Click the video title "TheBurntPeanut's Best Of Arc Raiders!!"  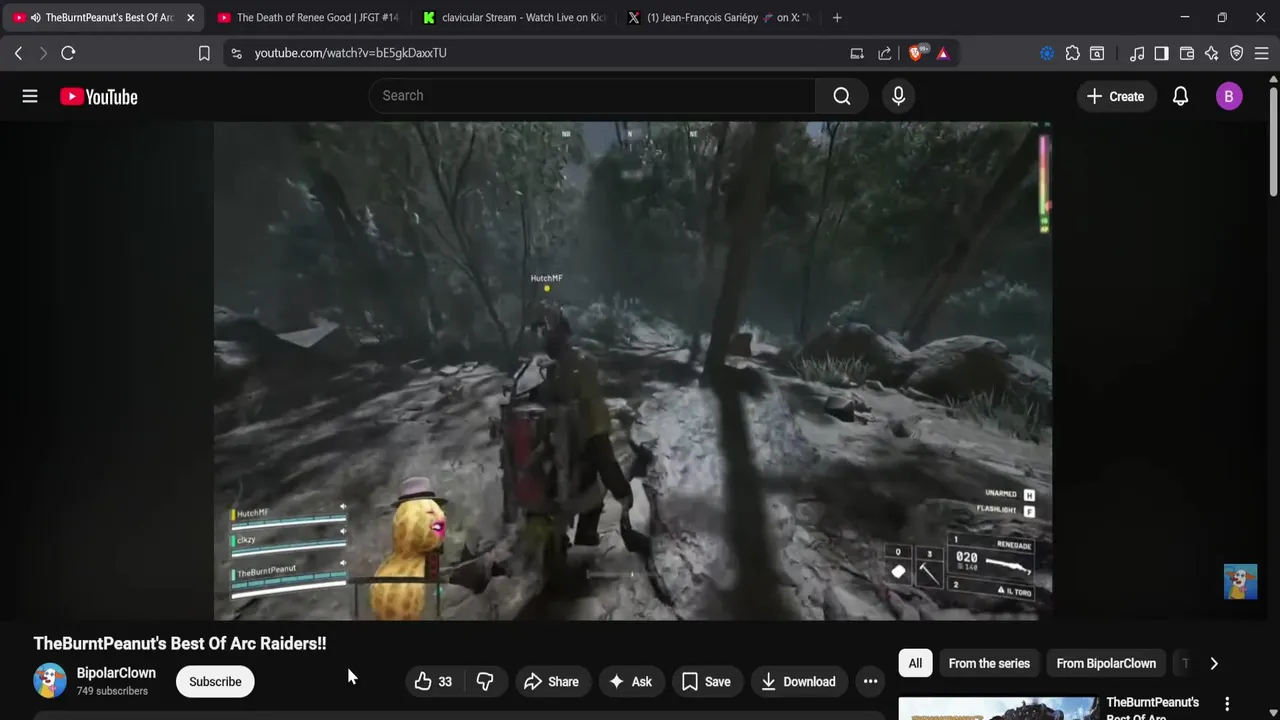click(x=180, y=643)
